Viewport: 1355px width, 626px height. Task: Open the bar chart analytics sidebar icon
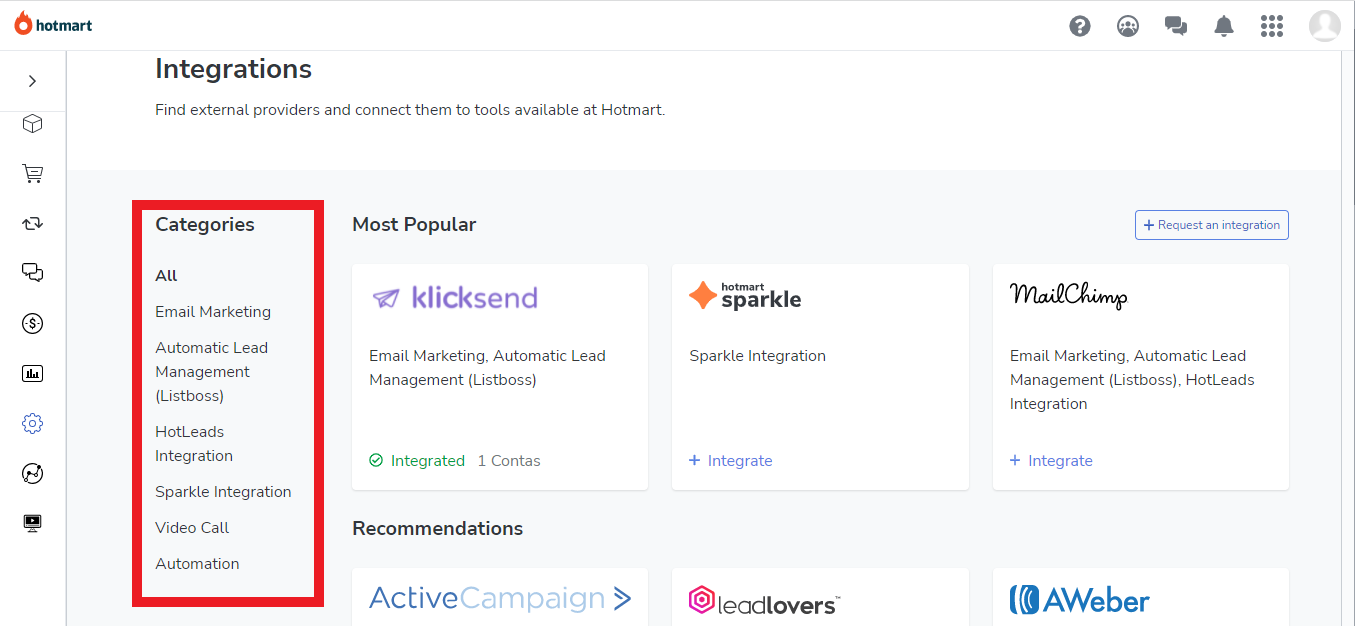pos(33,373)
